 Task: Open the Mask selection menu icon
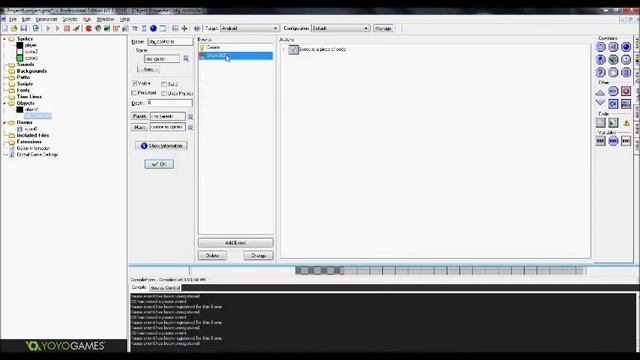[190, 127]
